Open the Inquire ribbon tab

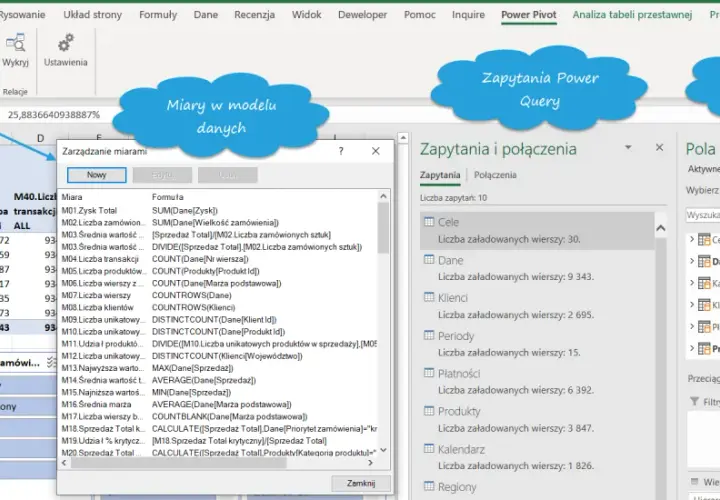click(x=468, y=15)
